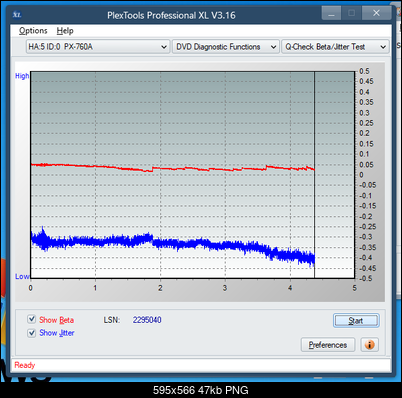Click the PlexTools app icon in title bar
The width and height of the screenshot is (402, 398).
tap(17, 15)
